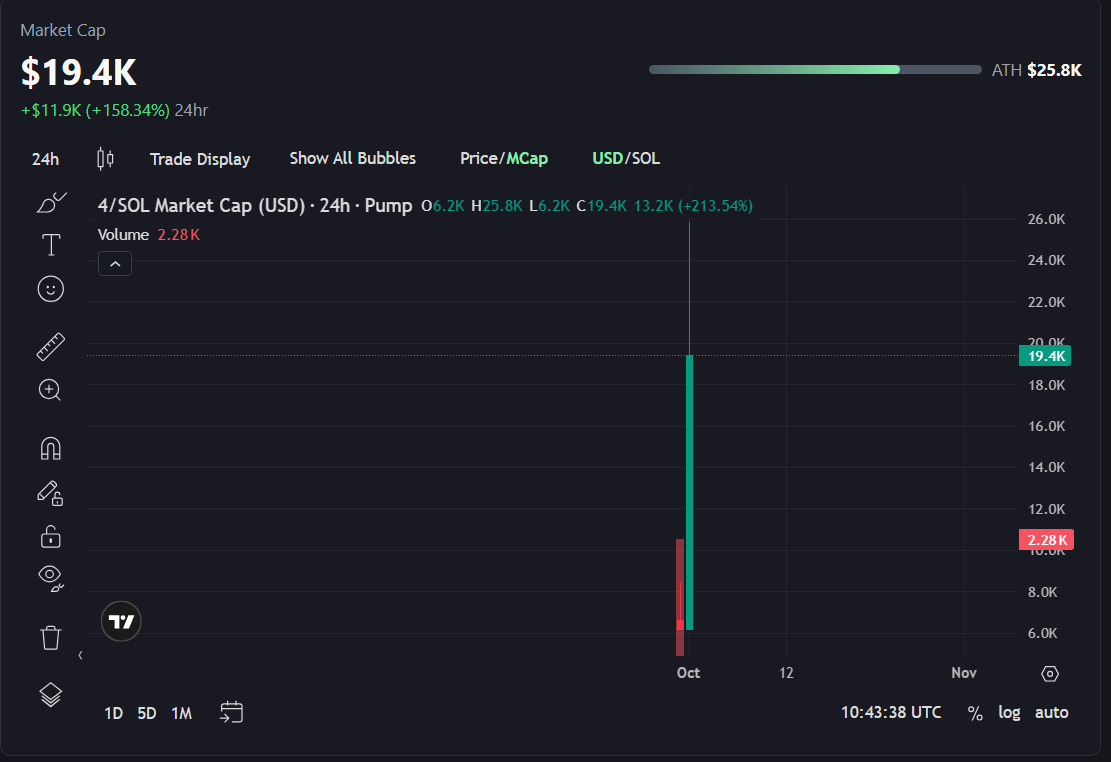
Task: Toggle auto scale mode
Action: [x=1051, y=712]
